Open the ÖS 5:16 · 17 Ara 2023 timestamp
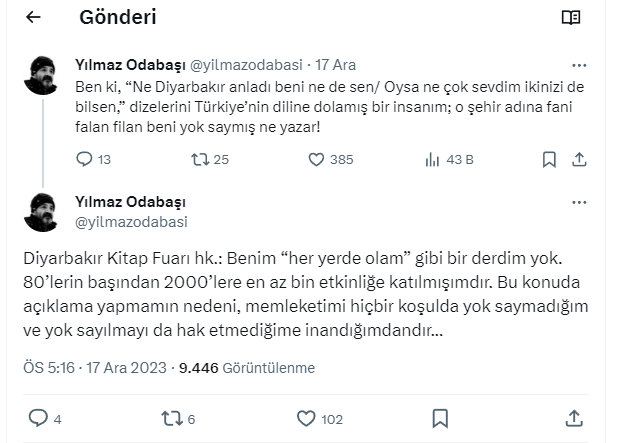This screenshot has width=624, height=443. (91, 366)
